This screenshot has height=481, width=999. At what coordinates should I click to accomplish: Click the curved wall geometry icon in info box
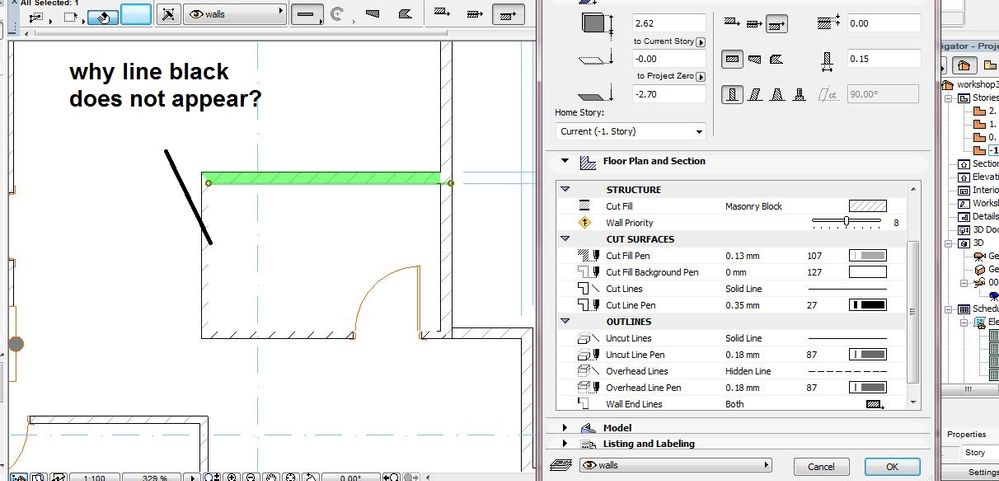click(338, 13)
